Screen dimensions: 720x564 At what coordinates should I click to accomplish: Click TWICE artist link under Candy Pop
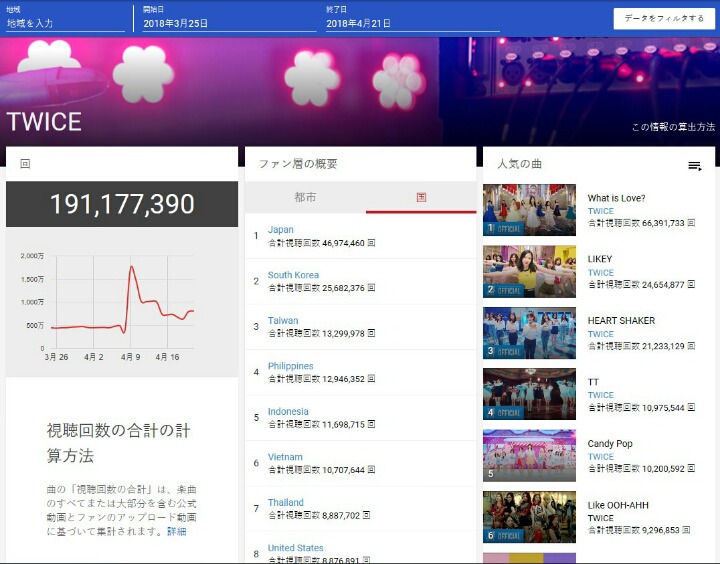(601, 457)
